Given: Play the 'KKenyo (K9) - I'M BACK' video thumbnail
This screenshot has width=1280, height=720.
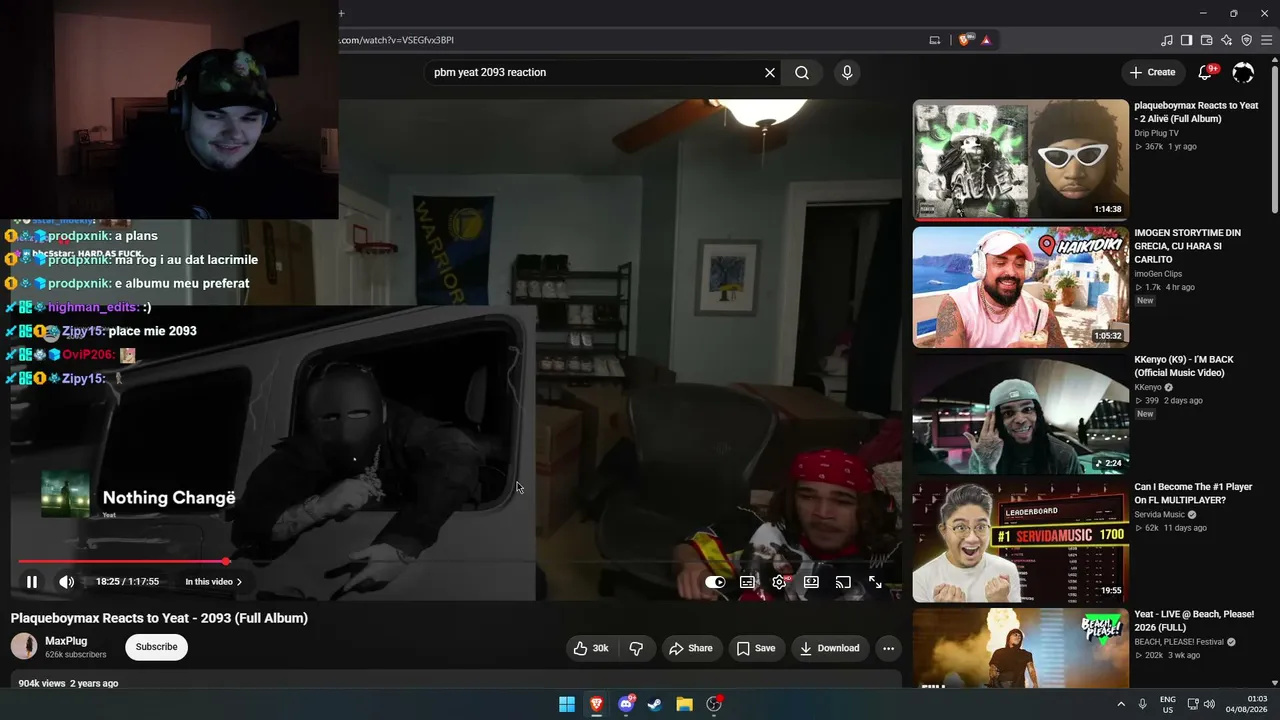Looking at the screenshot, I should pos(1020,415).
